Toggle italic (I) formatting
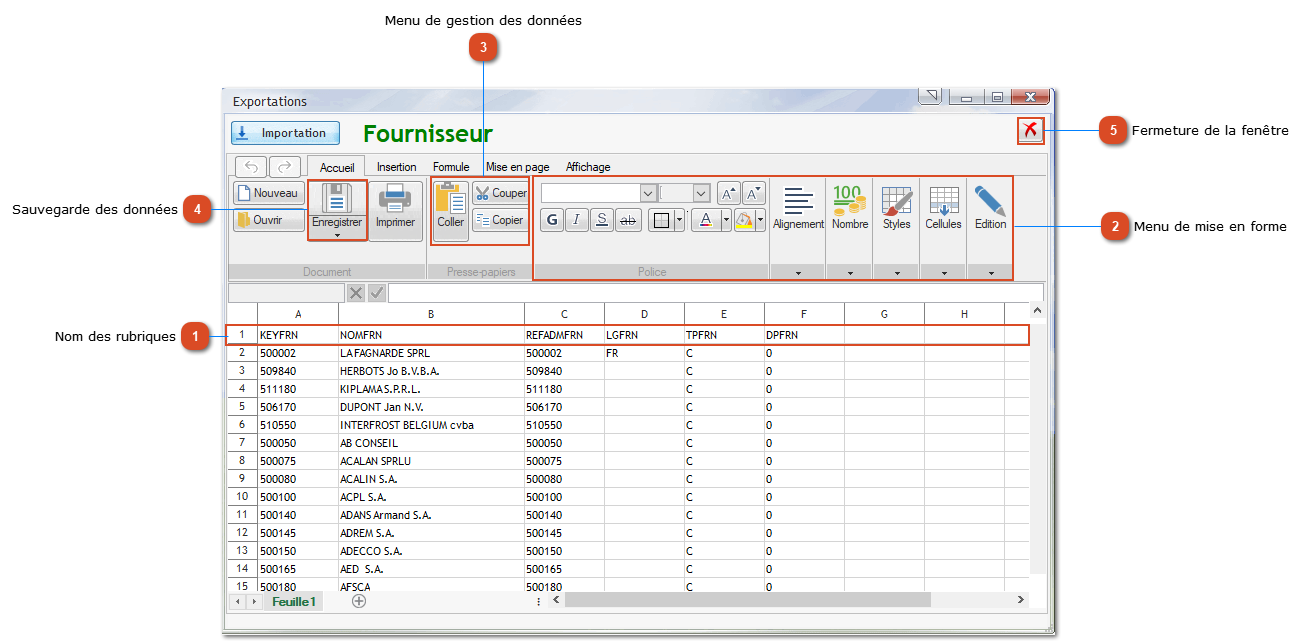The image size is (1305, 644). [x=577, y=221]
